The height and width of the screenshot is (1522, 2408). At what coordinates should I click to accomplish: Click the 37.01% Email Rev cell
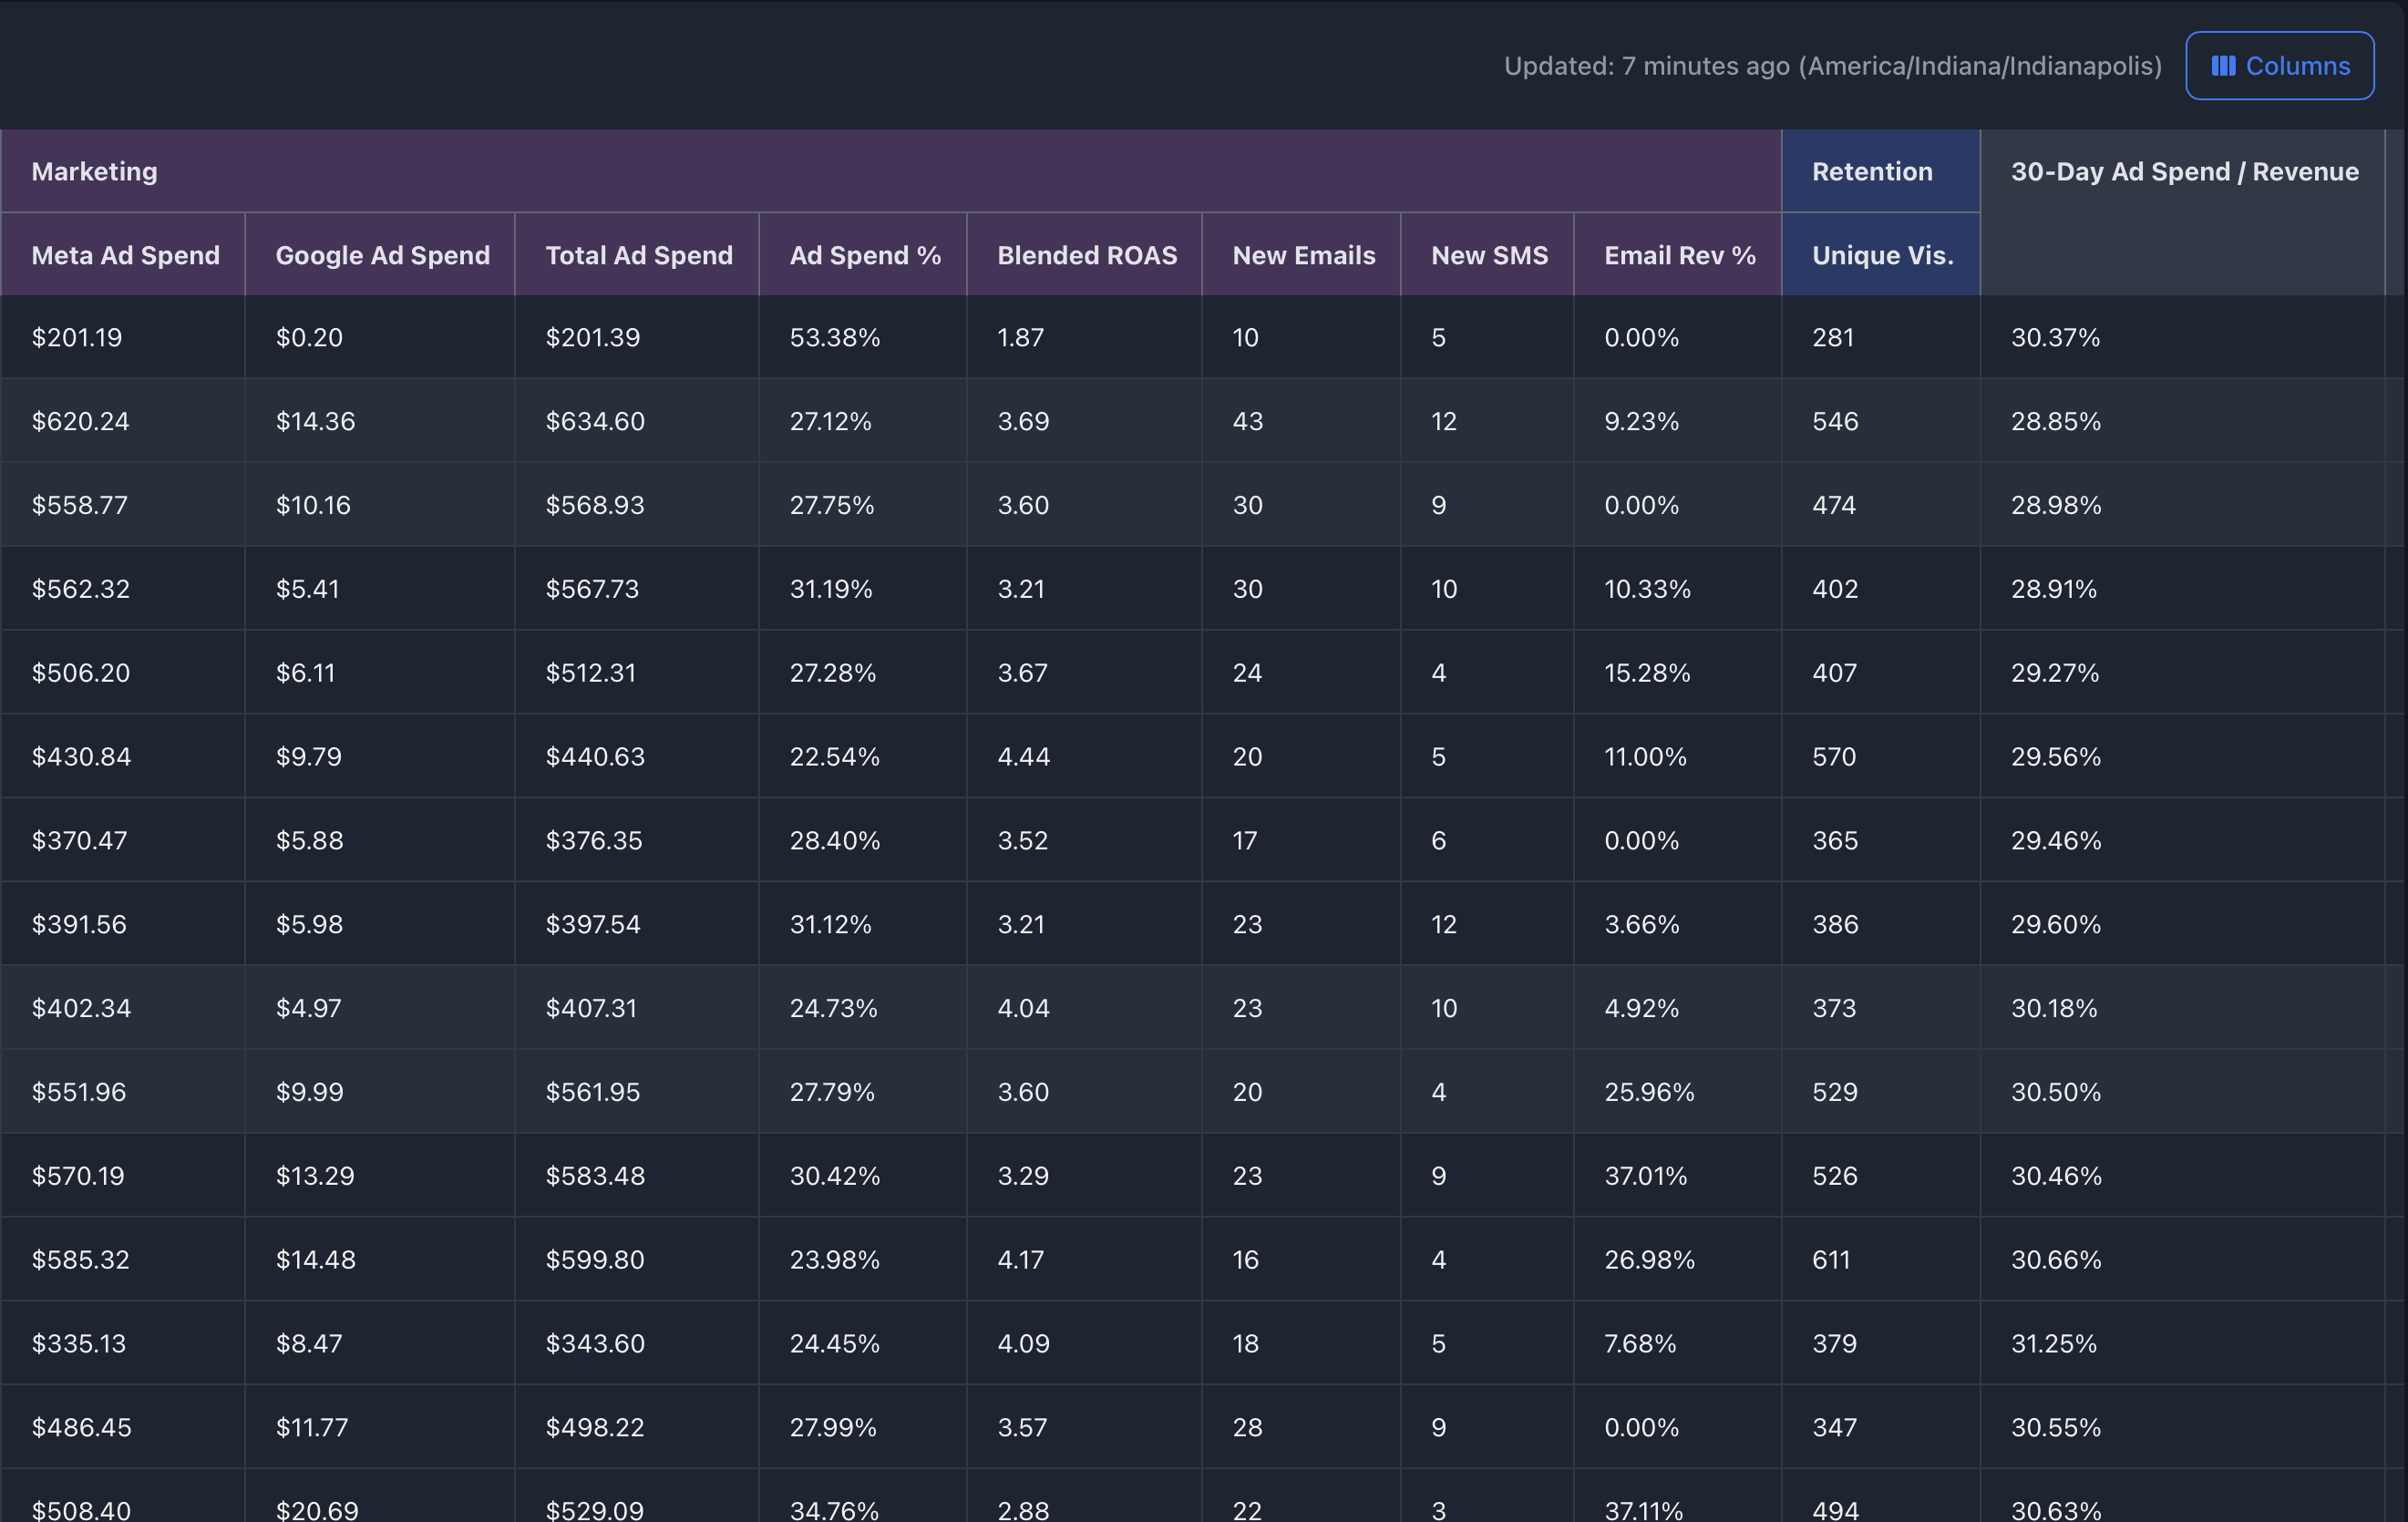pyautogui.click(x=1645, y=1175)
